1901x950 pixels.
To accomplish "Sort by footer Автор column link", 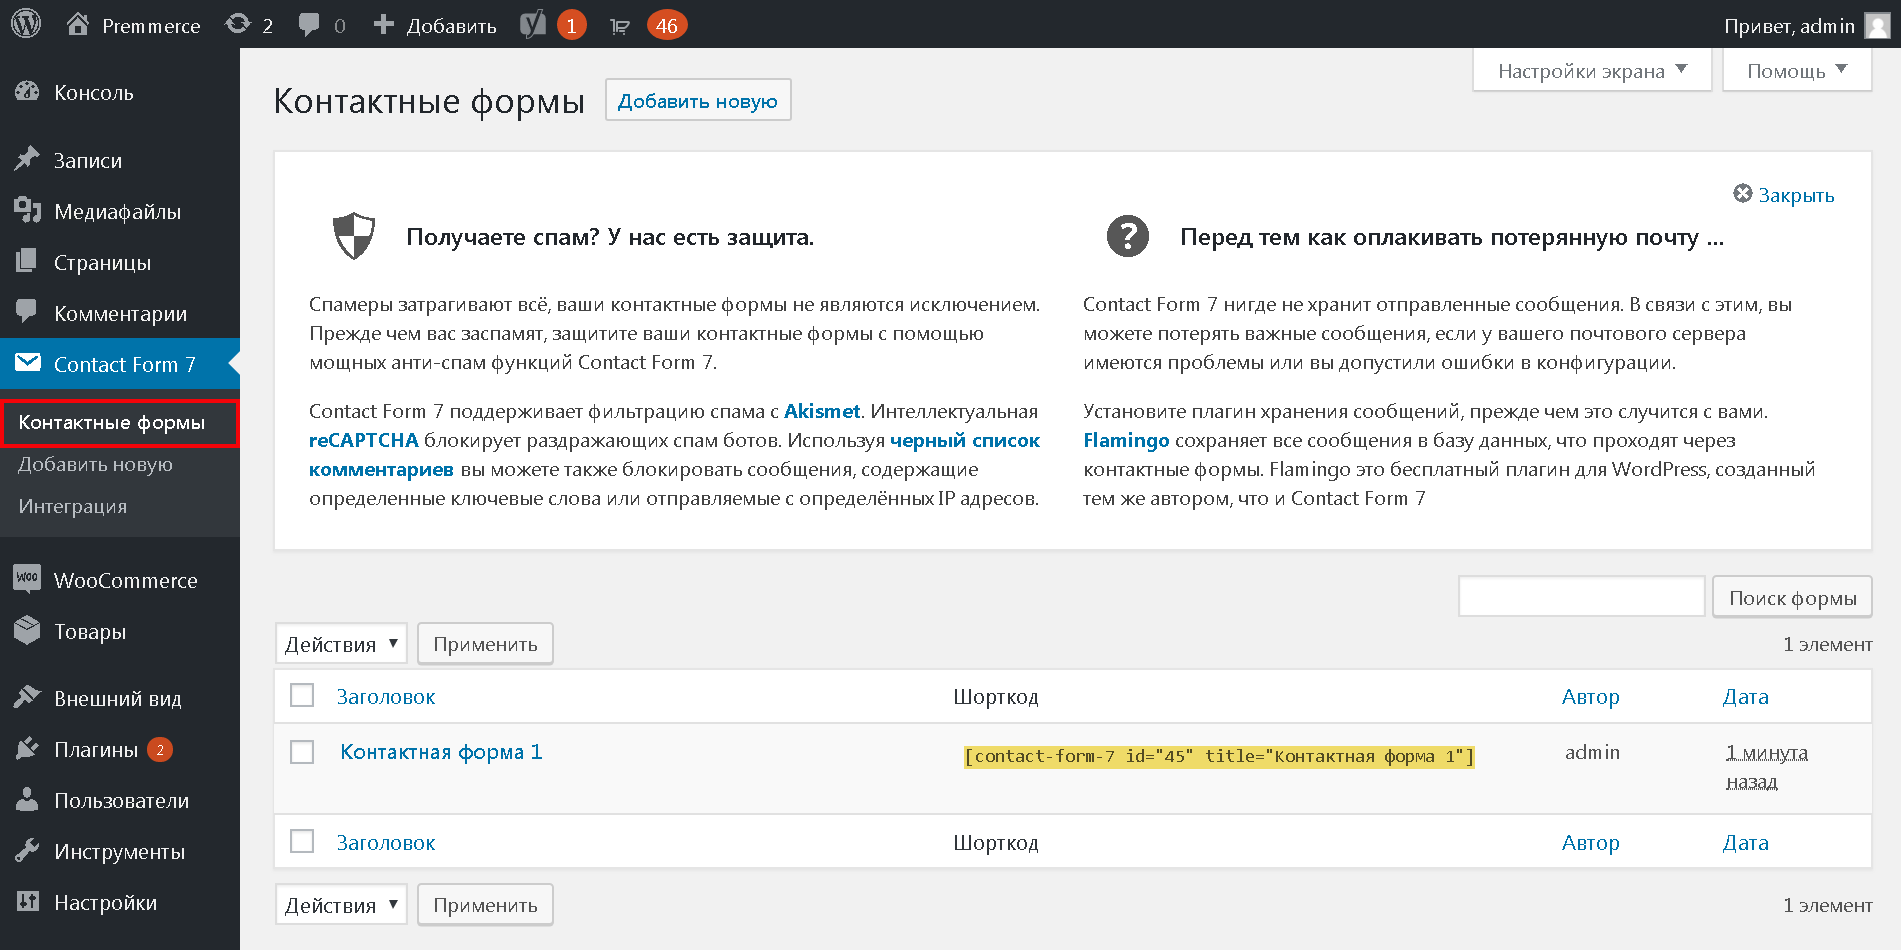I will pyautogui.click(x=1591, y=843).
